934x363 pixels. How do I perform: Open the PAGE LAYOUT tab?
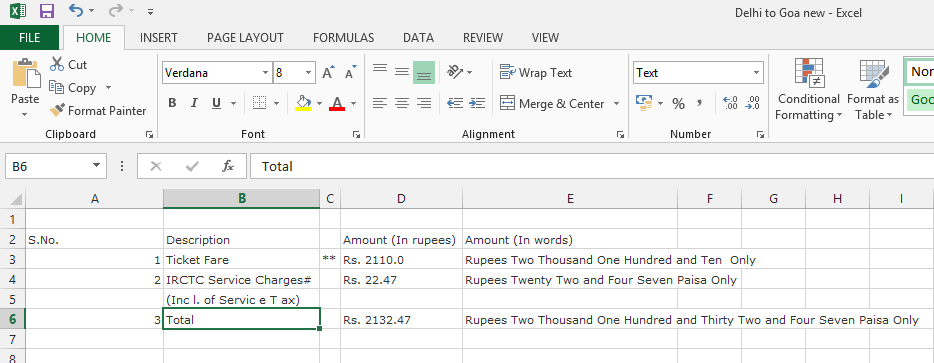click(x=245, y=38)
